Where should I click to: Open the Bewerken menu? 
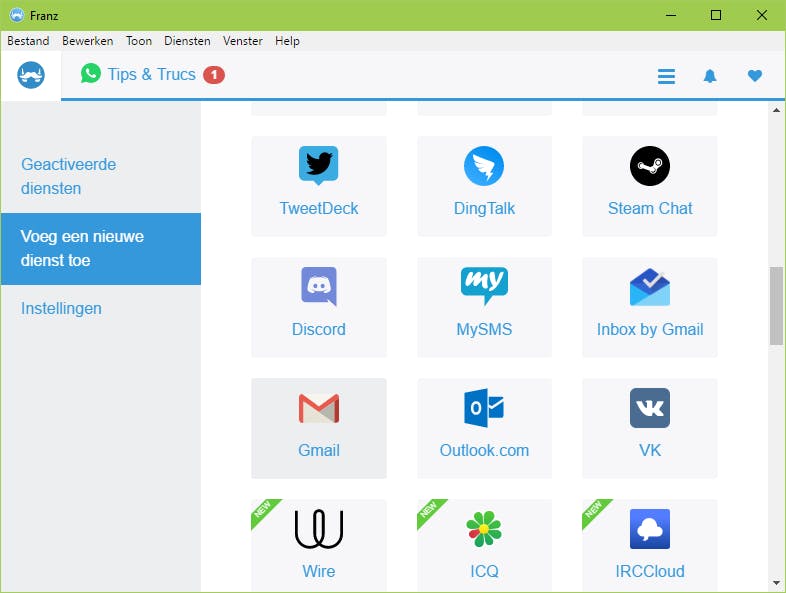tap(88, 41)
